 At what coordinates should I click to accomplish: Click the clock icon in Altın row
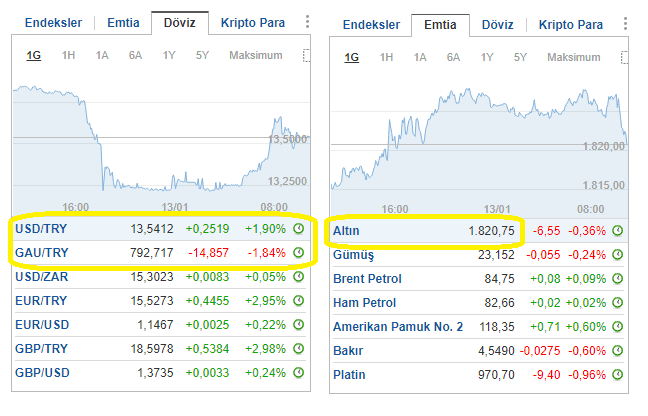618,231
